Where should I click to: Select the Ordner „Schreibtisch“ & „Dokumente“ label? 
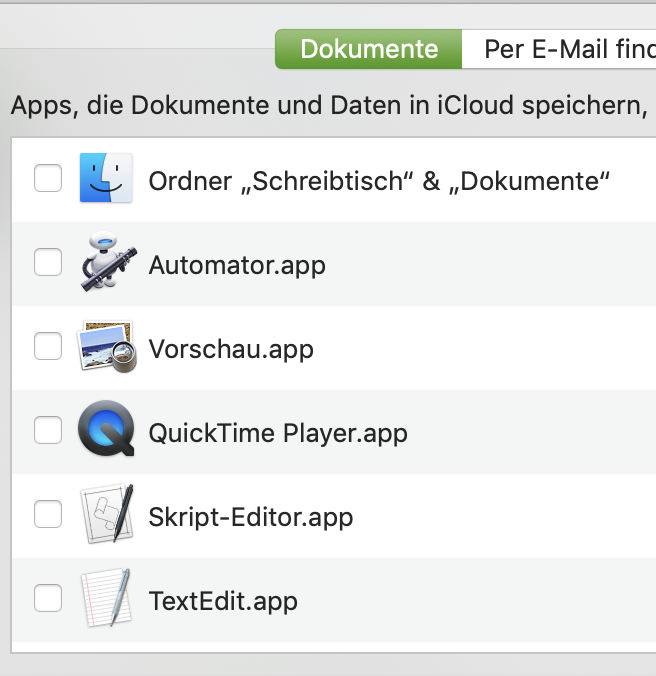tap(379, 181)
